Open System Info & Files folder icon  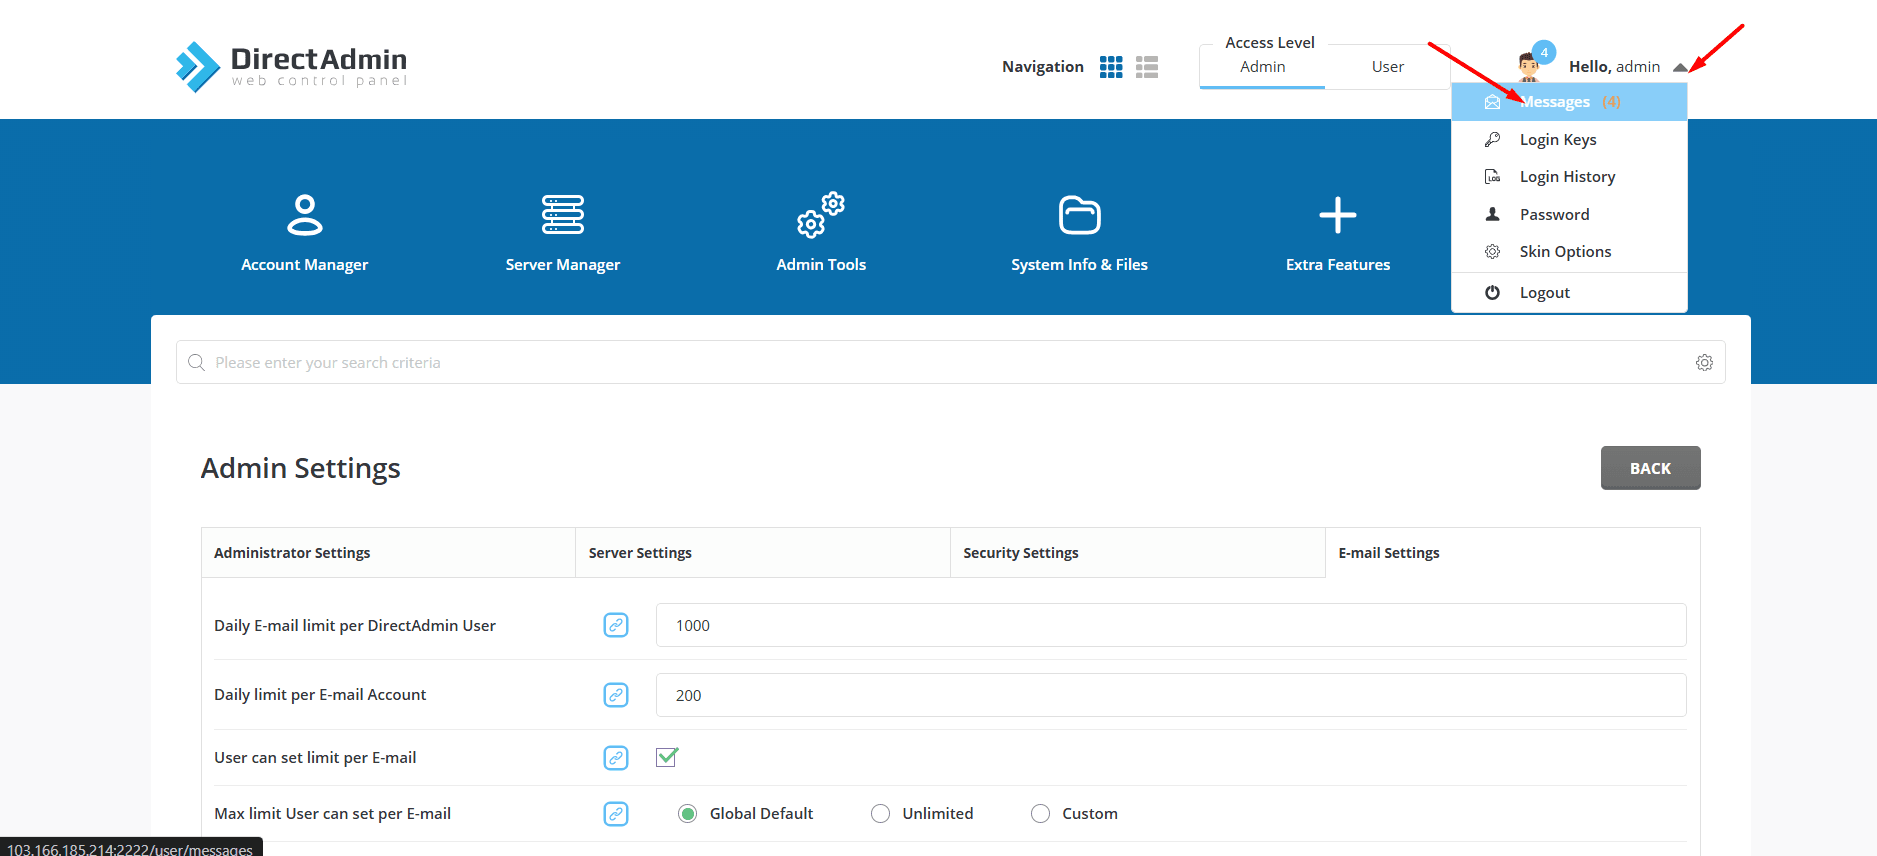point(1079,215)
